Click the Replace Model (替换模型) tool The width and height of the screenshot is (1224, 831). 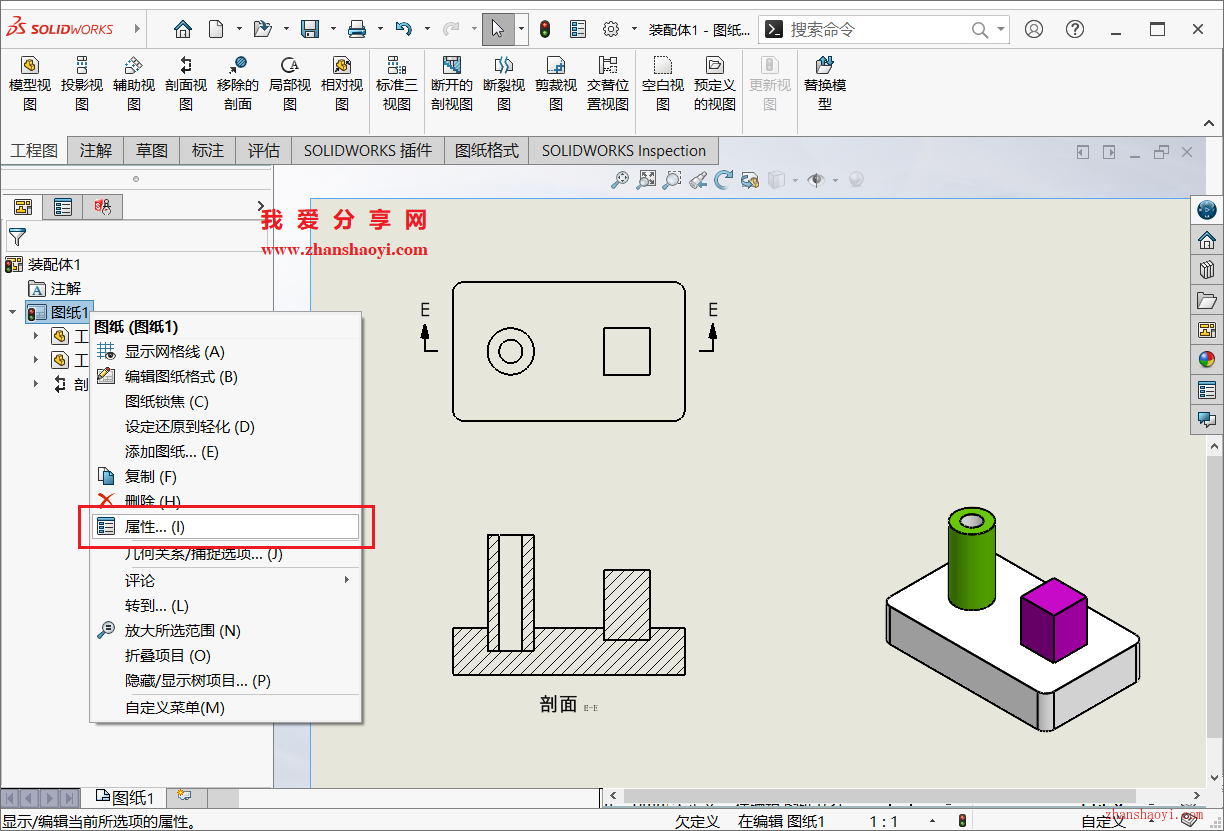[825, 83]
